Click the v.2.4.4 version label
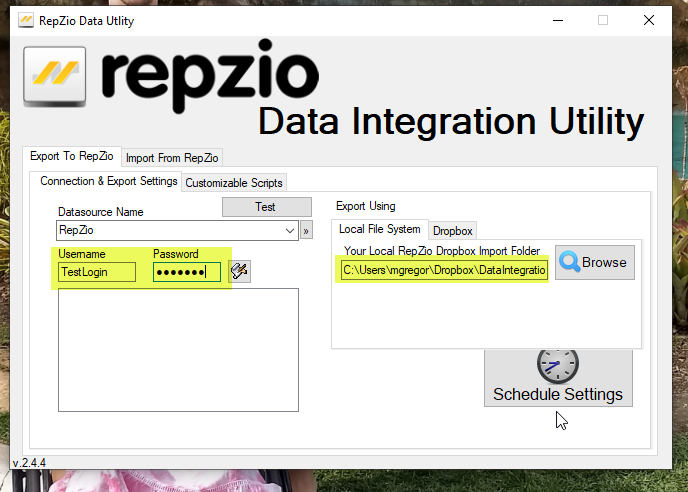Viewport: 688px width, 492px height. [x=29, y=463]
